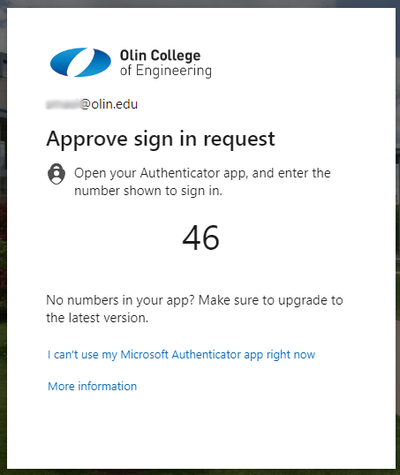The image size is (400, 475).
Task: Click the Authenticator lock person icon
Action: coord(56,173)
